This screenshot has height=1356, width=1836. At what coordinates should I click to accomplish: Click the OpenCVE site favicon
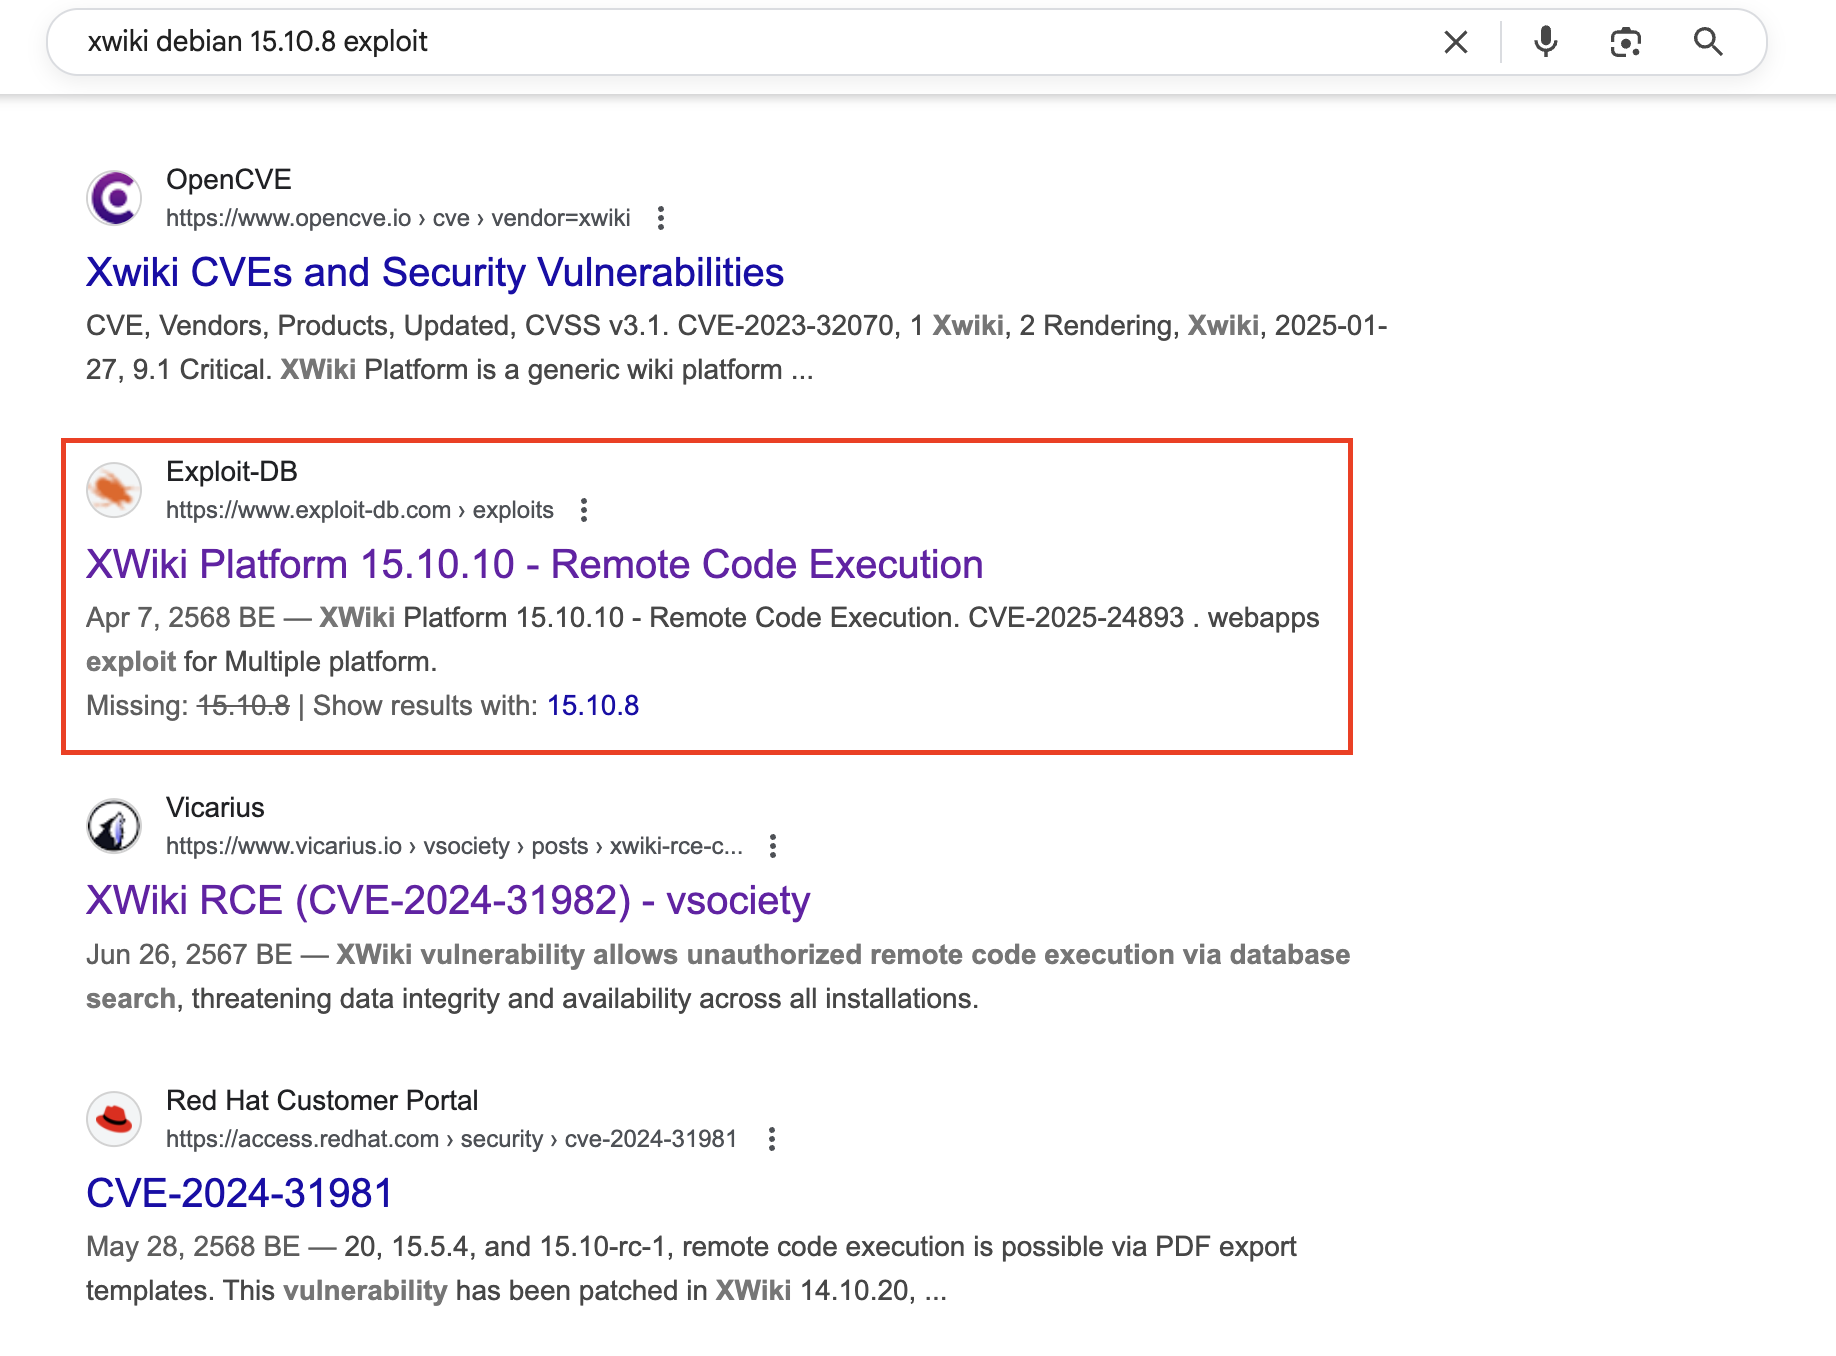tap(114, 198)
